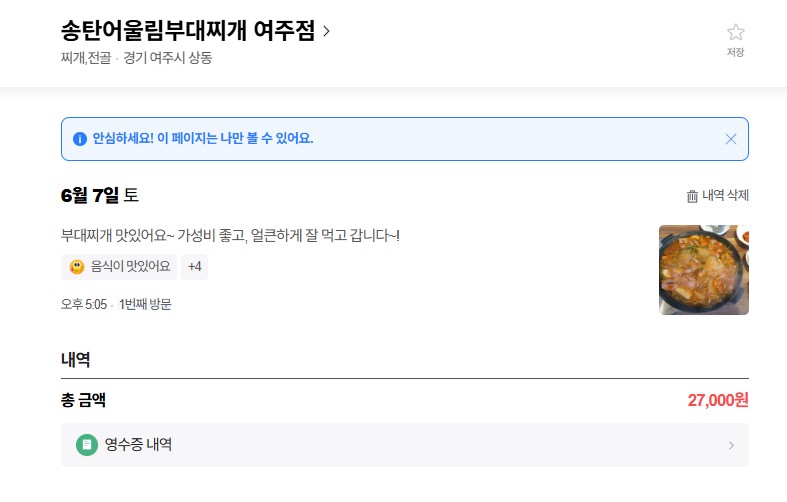The image size is (787, 502).
Task: Click the green receipt icon
Action: click(x=87, y=445)
